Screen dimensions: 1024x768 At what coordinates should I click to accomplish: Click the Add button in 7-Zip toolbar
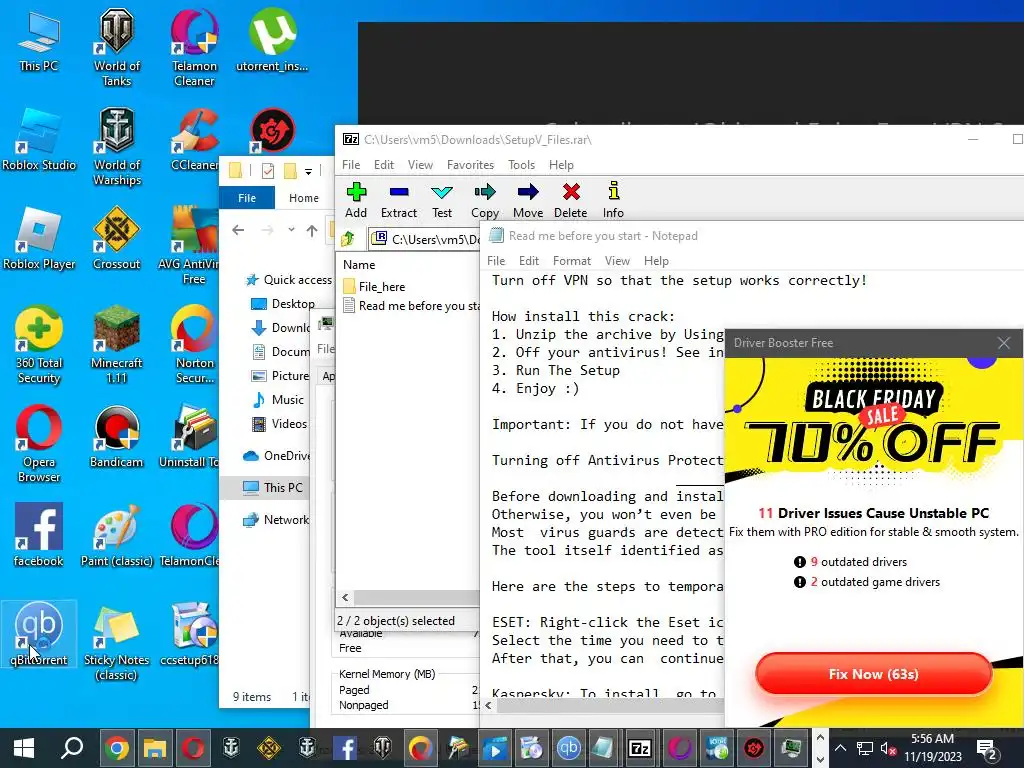click(356, 200)
